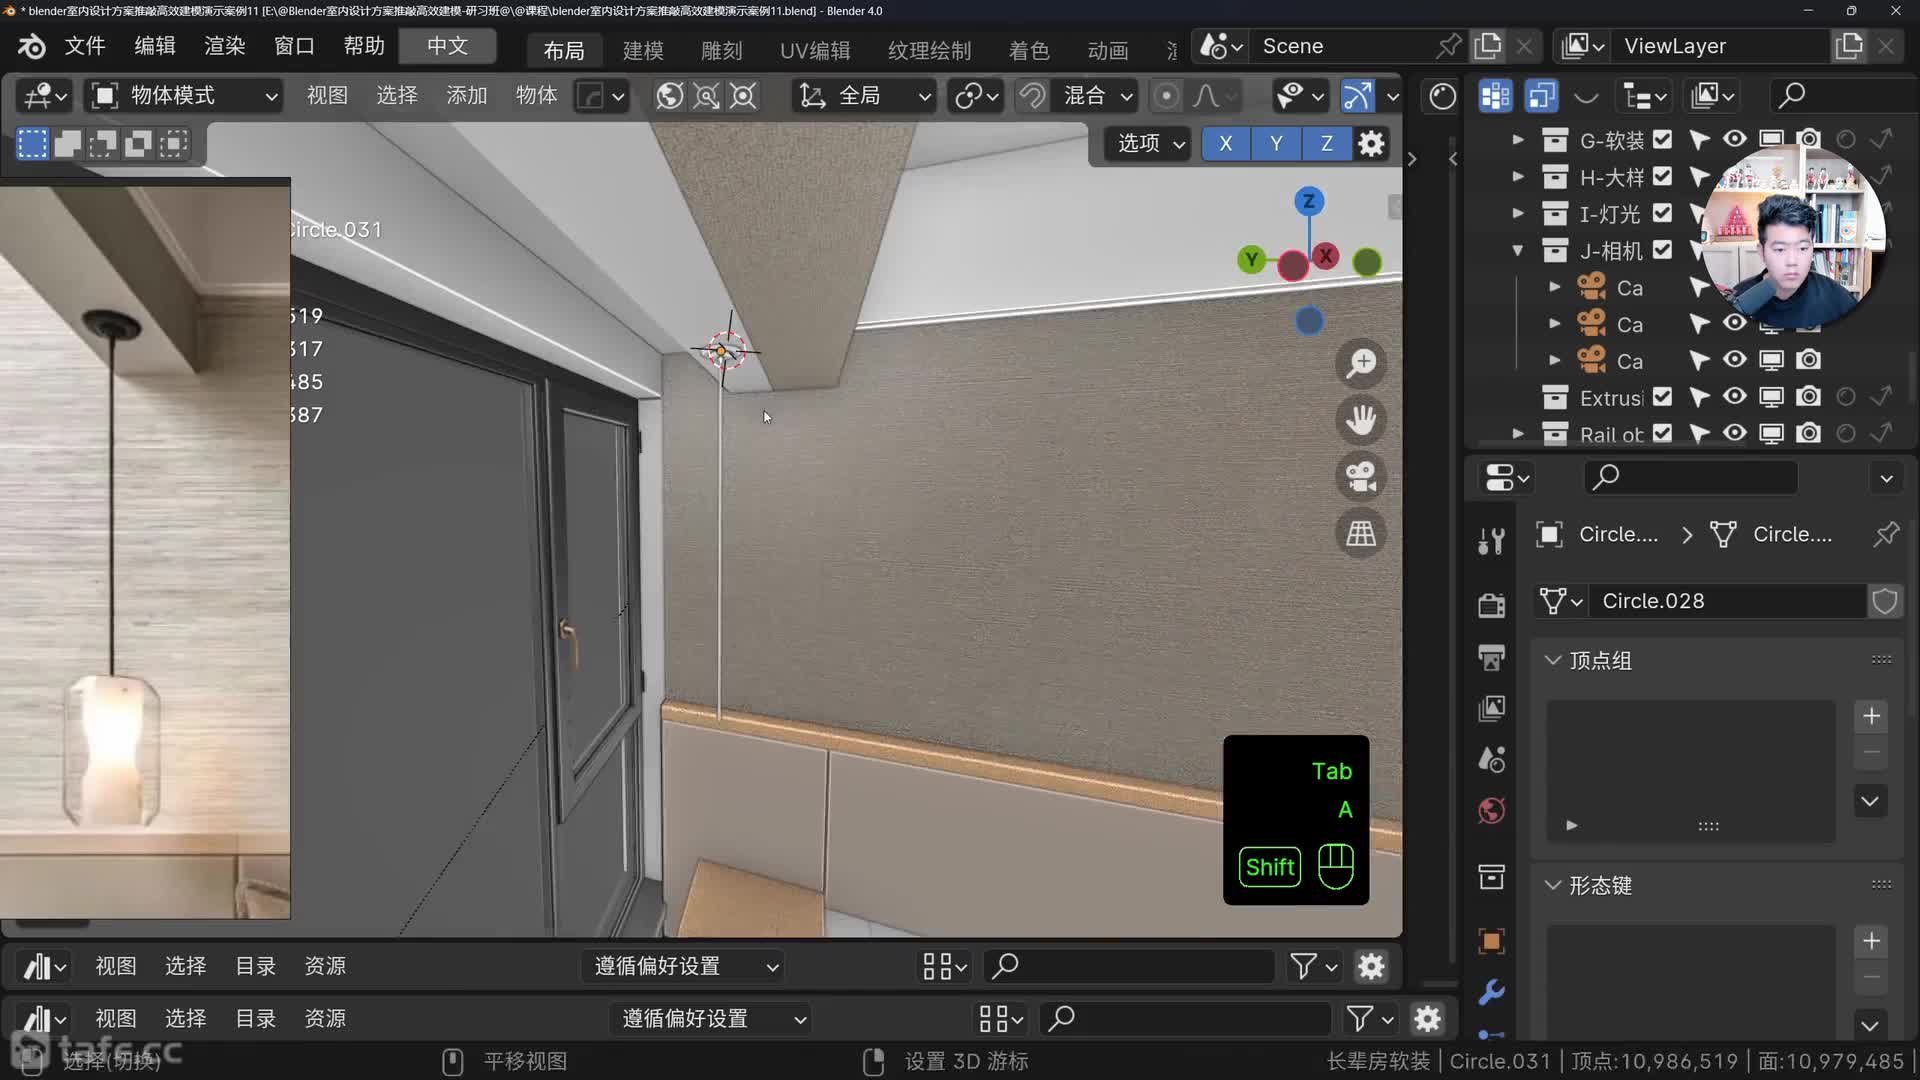Image resolution: width=1920 pixels, height=1080 pixels.
Task: Open the Modifiers wrench properties tab
Action: (1491, 991)
